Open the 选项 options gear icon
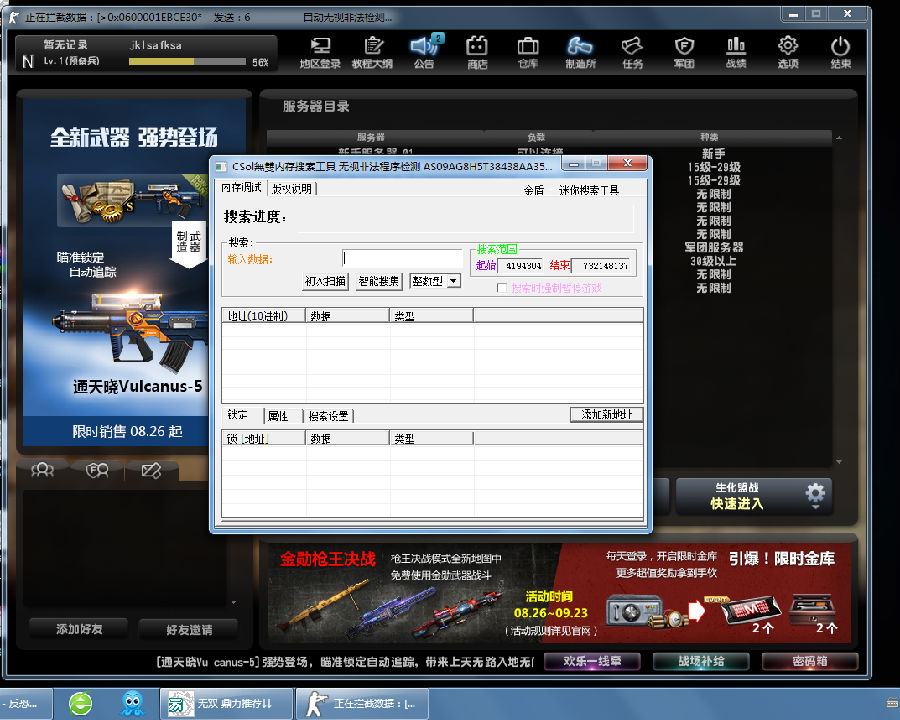This screenshot has height=720, width=900. tap(788, 52)
